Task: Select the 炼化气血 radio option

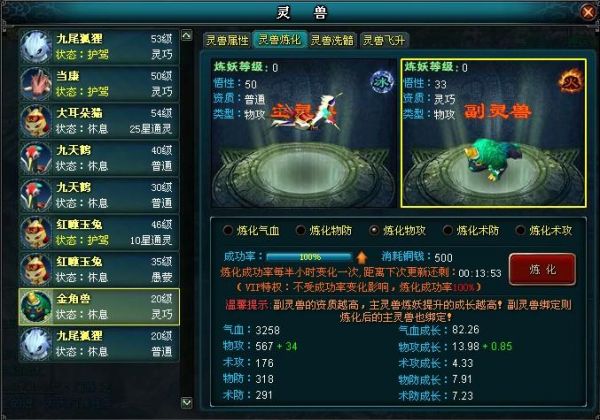Action: click(x=228, y=230)
